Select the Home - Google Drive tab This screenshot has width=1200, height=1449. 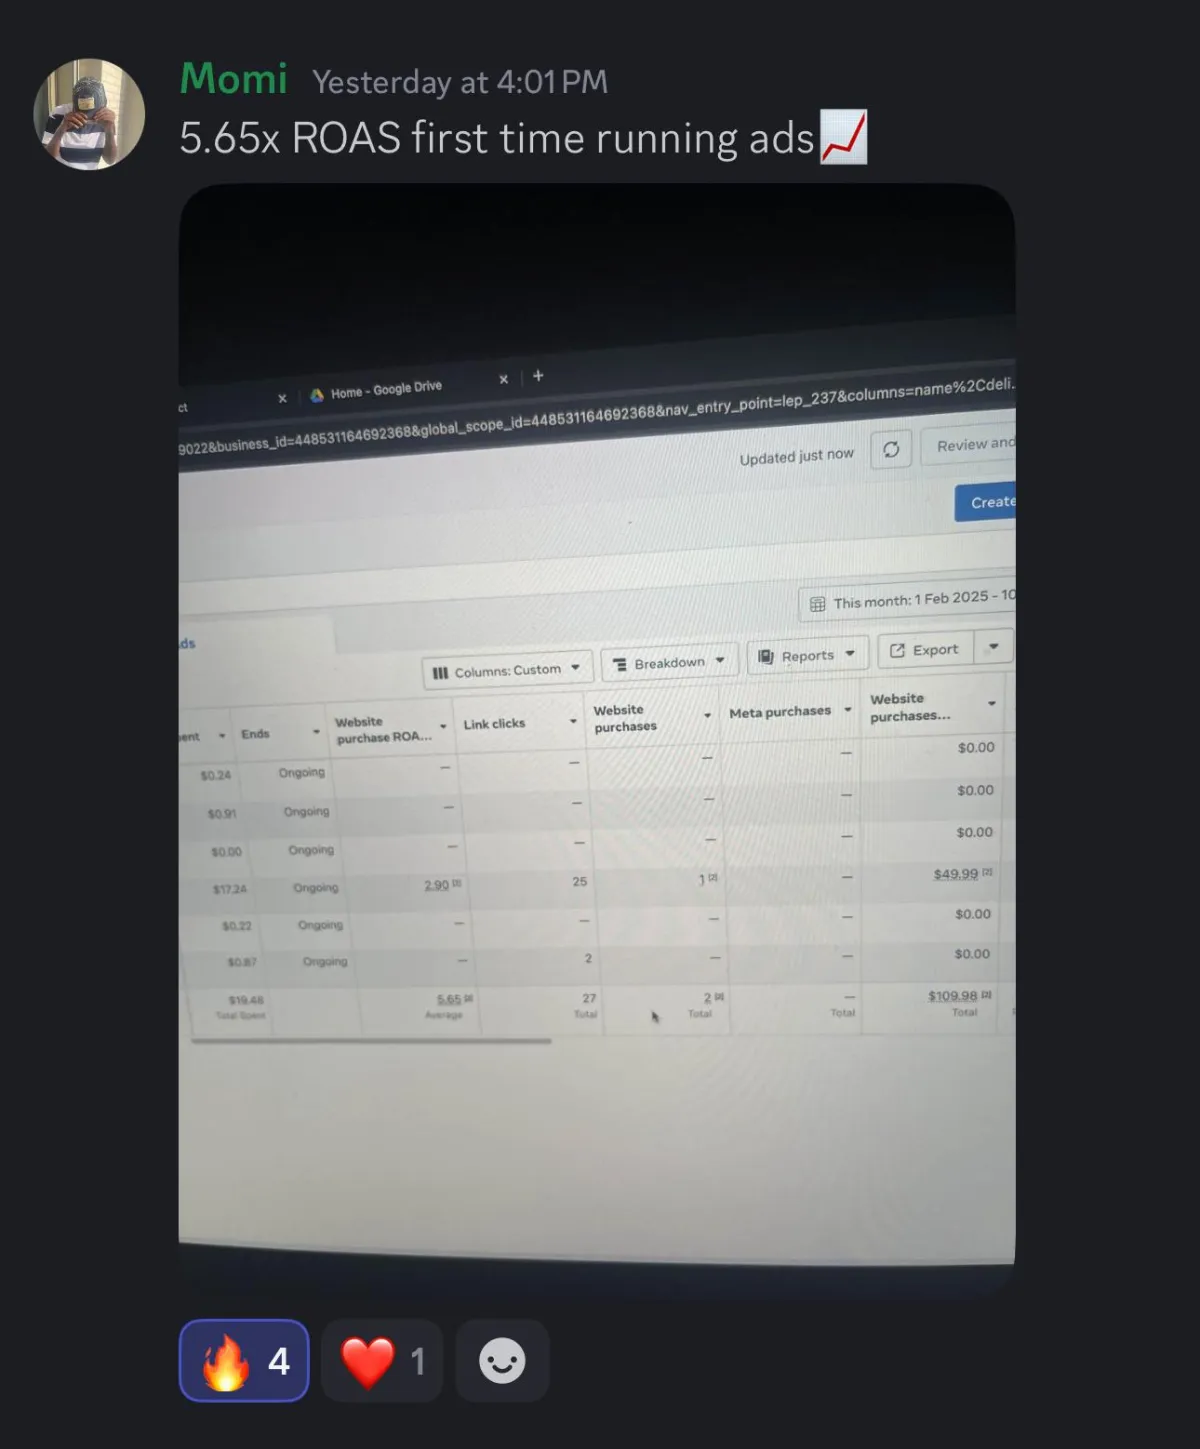(387, 388)
